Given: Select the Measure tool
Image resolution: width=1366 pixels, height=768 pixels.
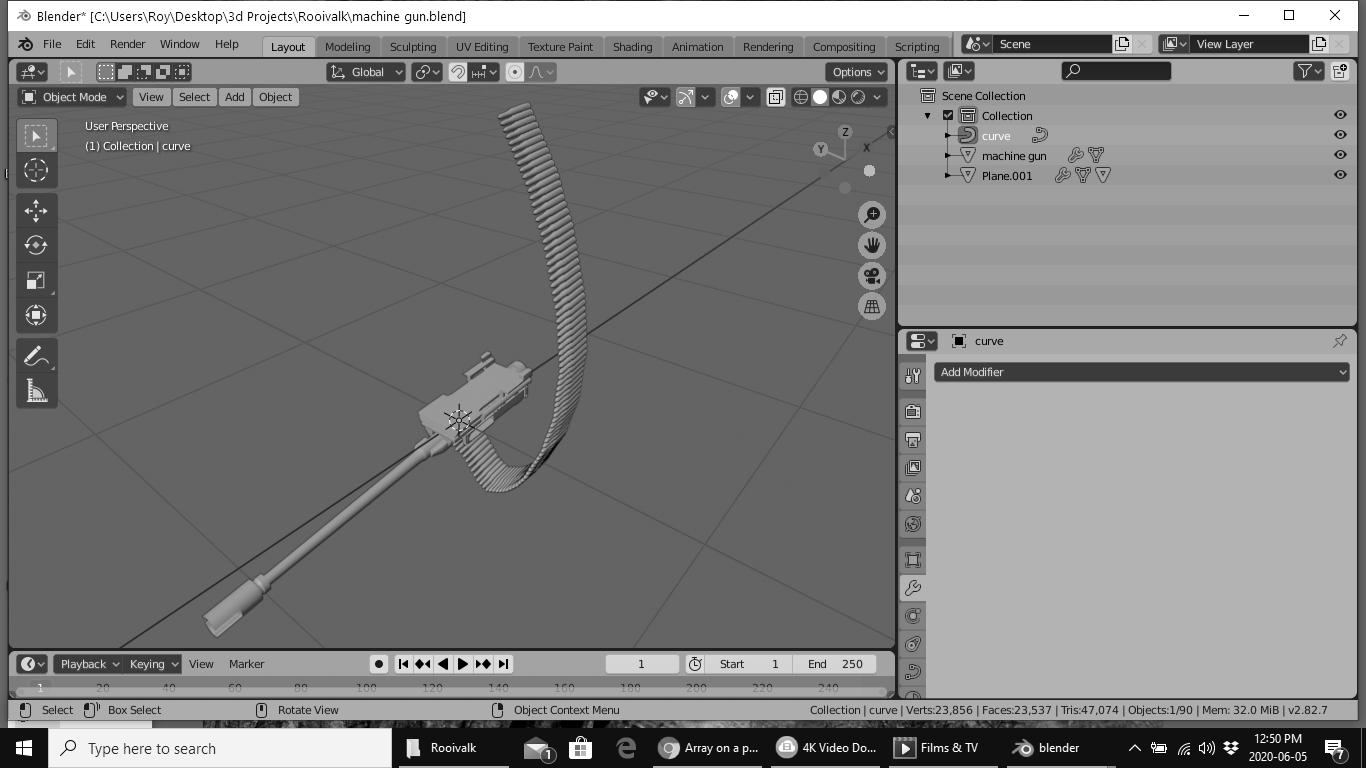Looking at the screenshot, I should tap(36, 391).
